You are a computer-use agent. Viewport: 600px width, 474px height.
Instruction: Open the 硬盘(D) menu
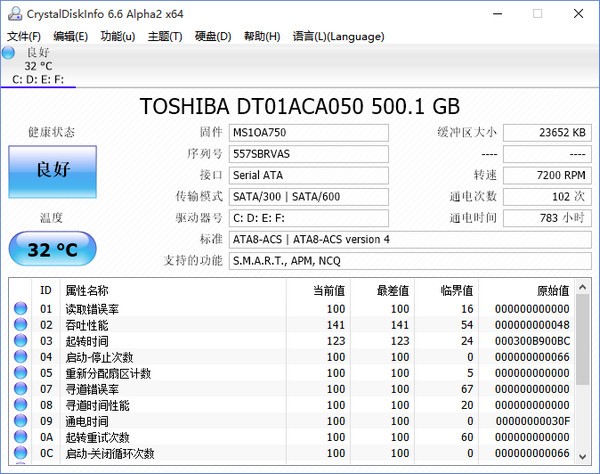coord(212,36)
